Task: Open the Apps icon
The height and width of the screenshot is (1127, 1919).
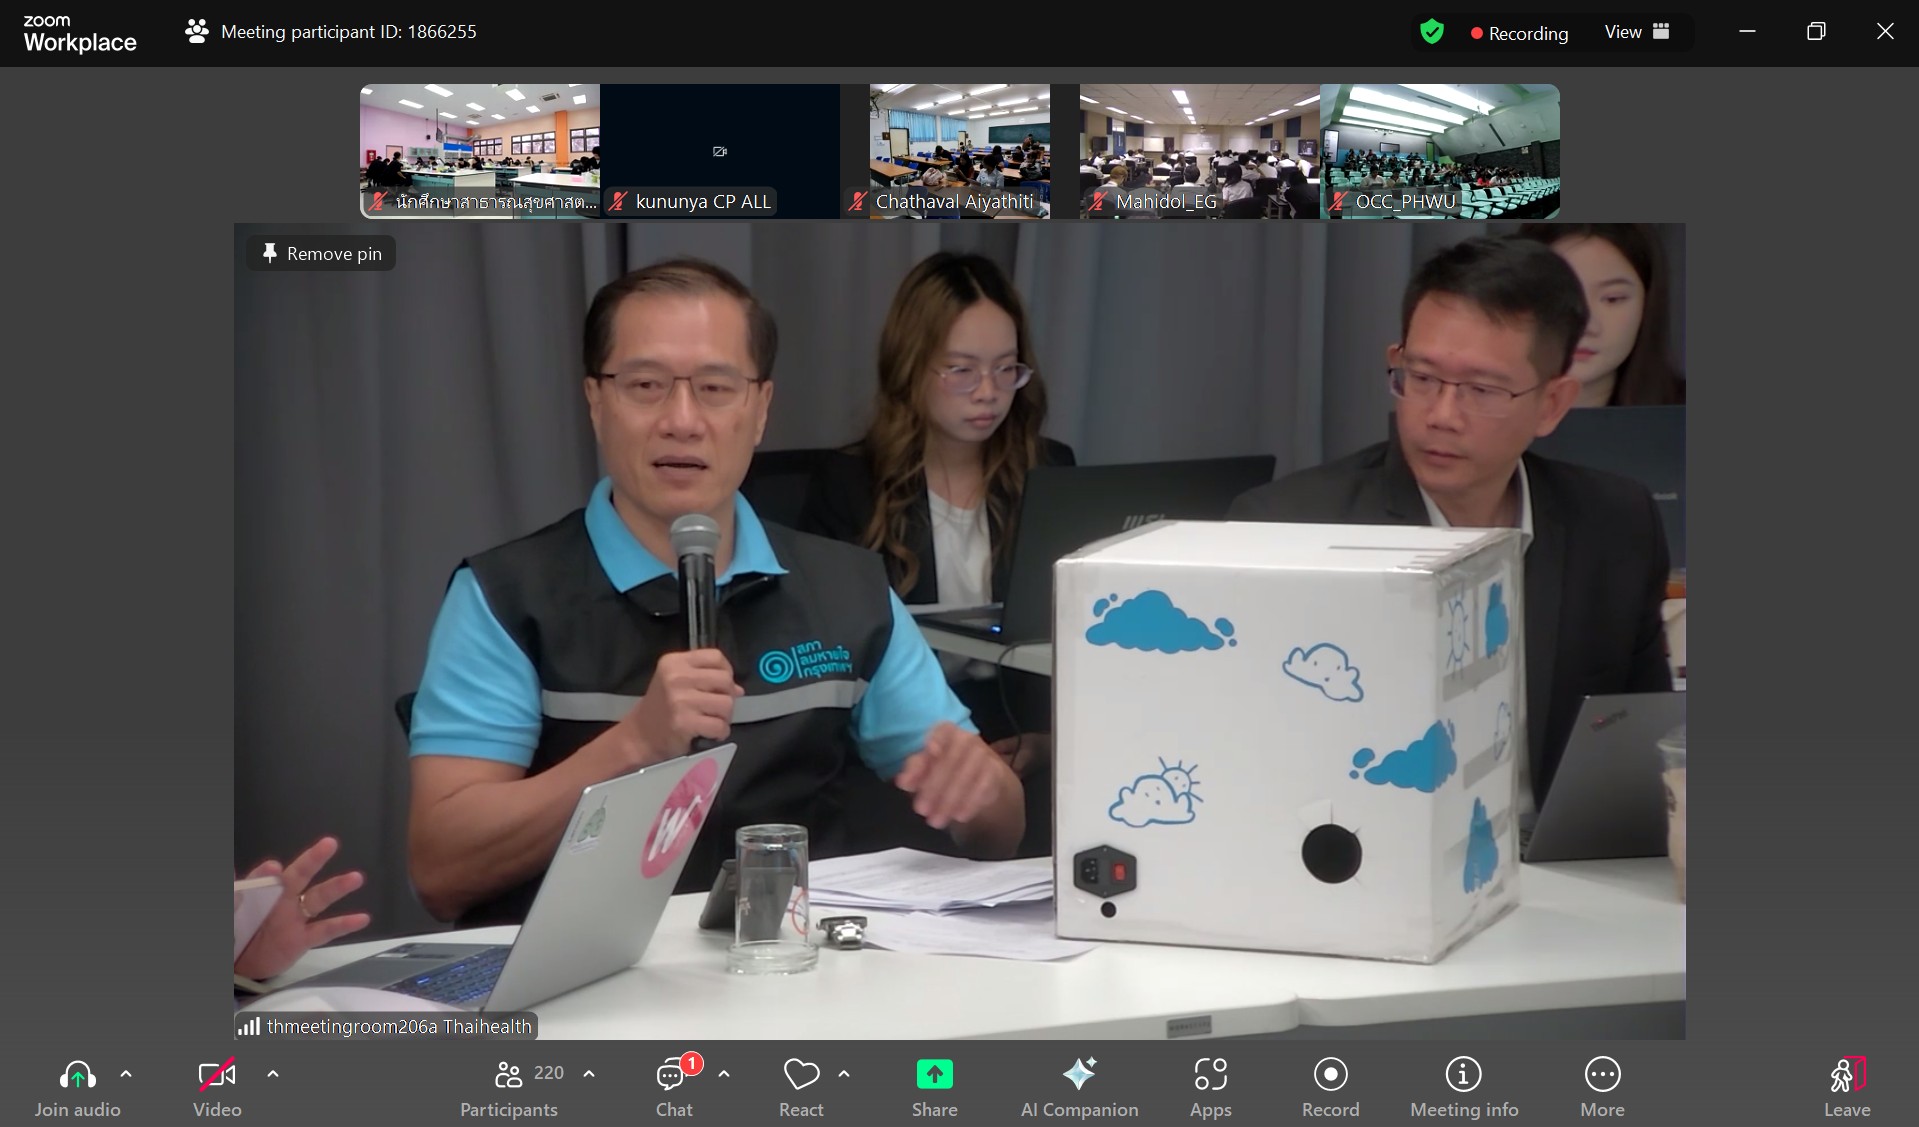Action: click(x=1210, y=1075)
